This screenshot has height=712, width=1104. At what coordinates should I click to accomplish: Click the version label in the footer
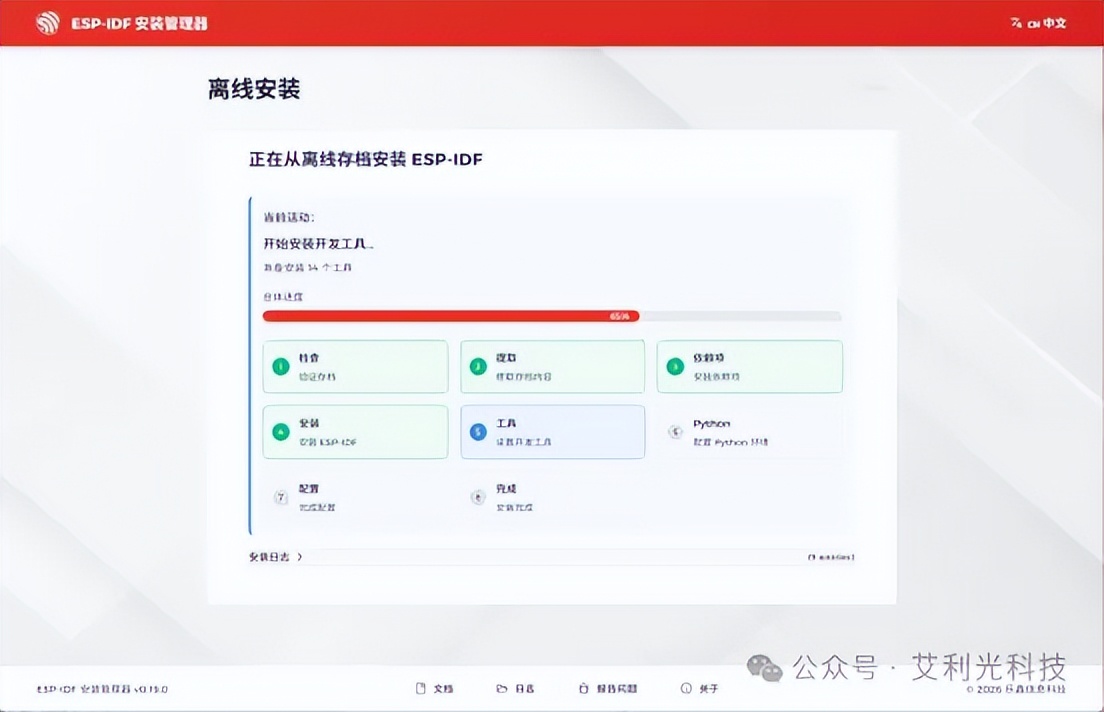pyautogui.click(x=102, y=689)
